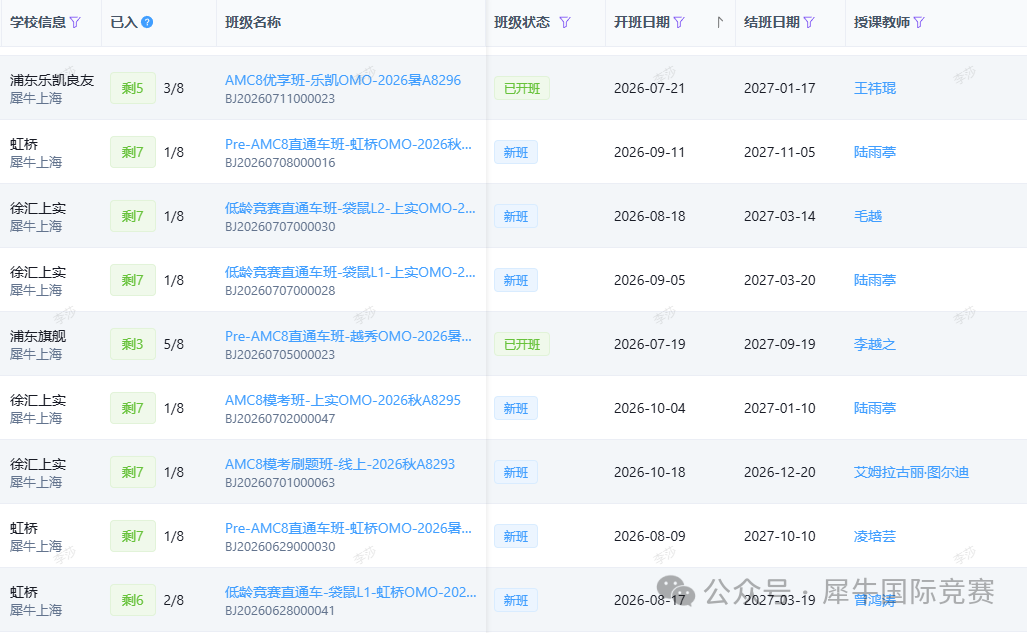Click enrollment count 5/8
The width and height of the screenshot is (1027, 633).
(174, 344)
